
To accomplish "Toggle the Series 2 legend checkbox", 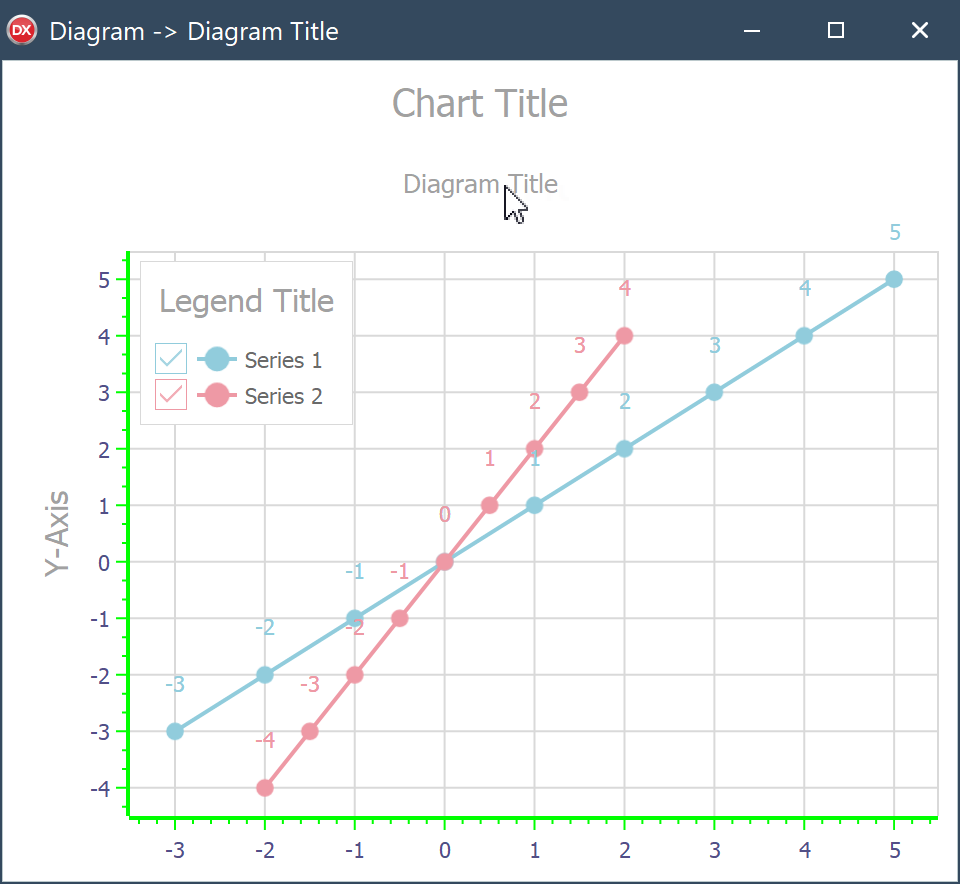I will point(171,395).
